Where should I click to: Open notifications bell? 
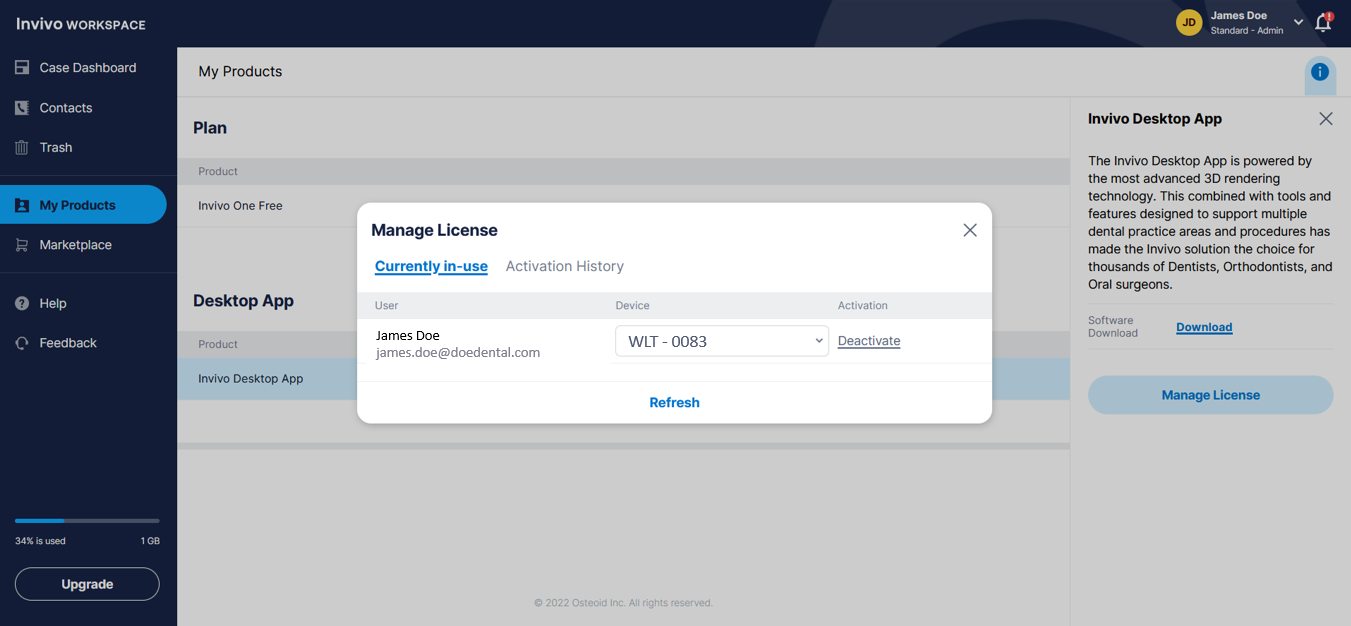1323,22
